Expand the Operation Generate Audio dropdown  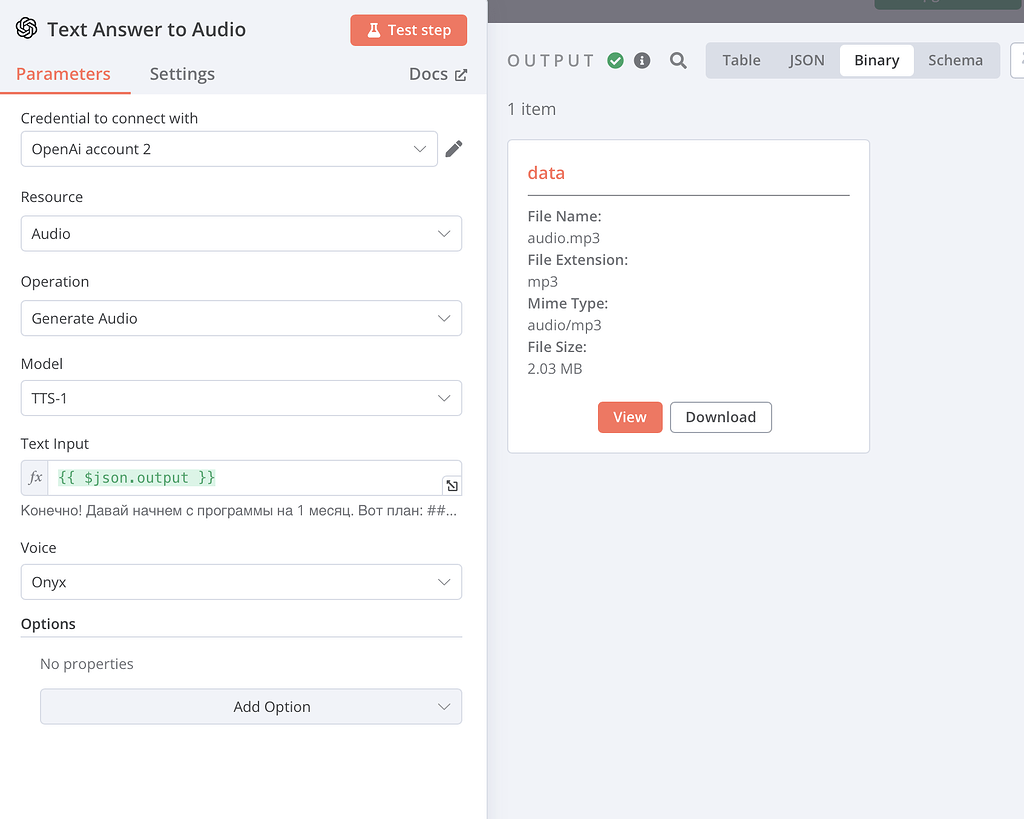(x=241, y=318)
